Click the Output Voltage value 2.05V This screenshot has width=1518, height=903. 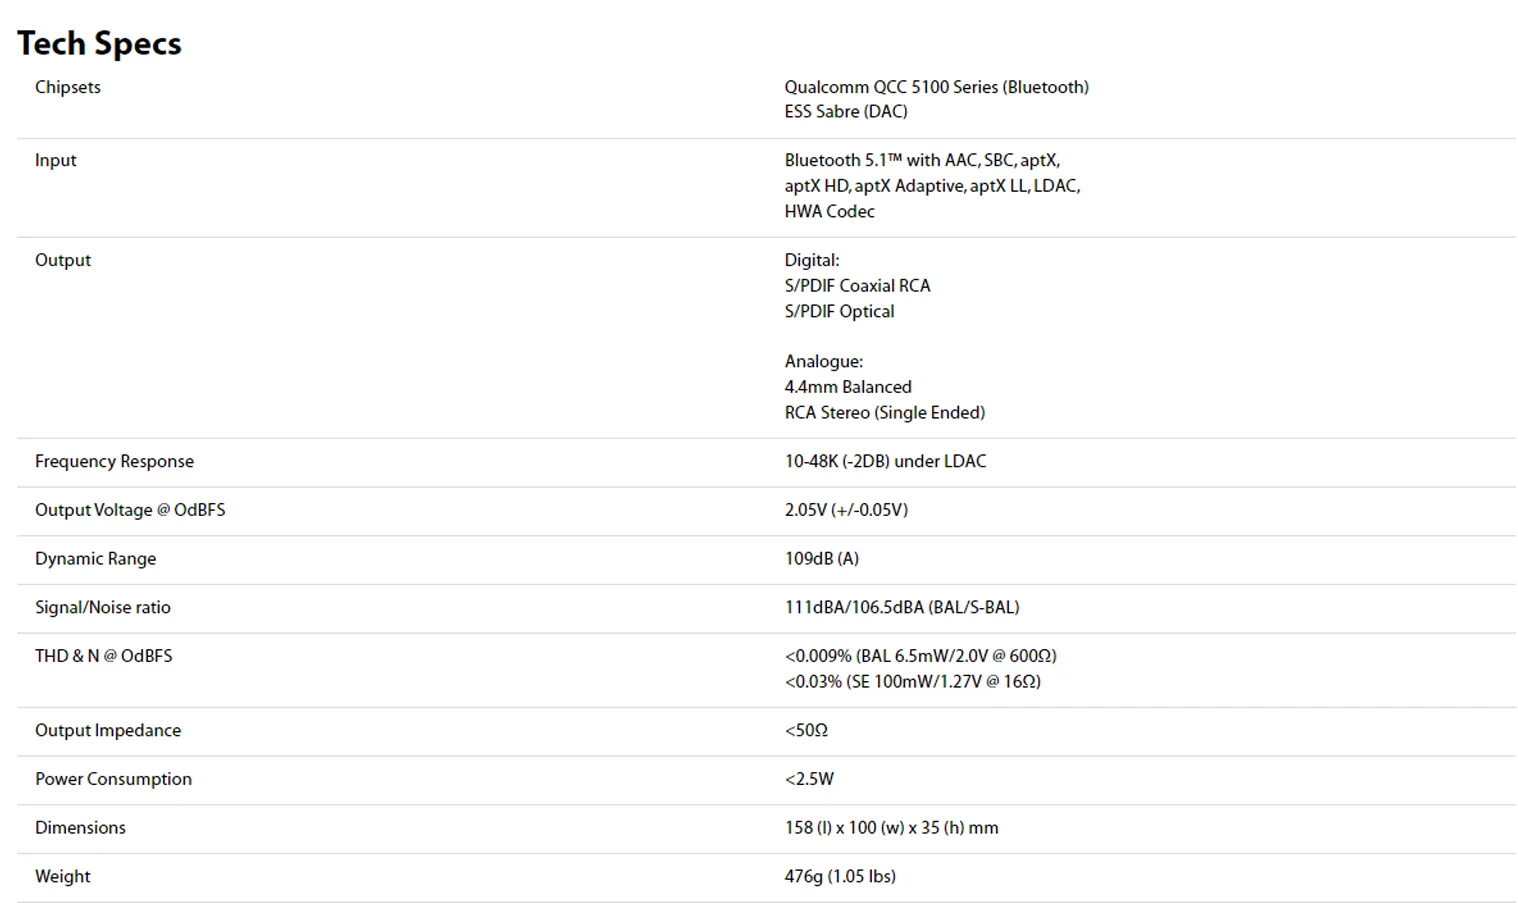coord(845,510)
